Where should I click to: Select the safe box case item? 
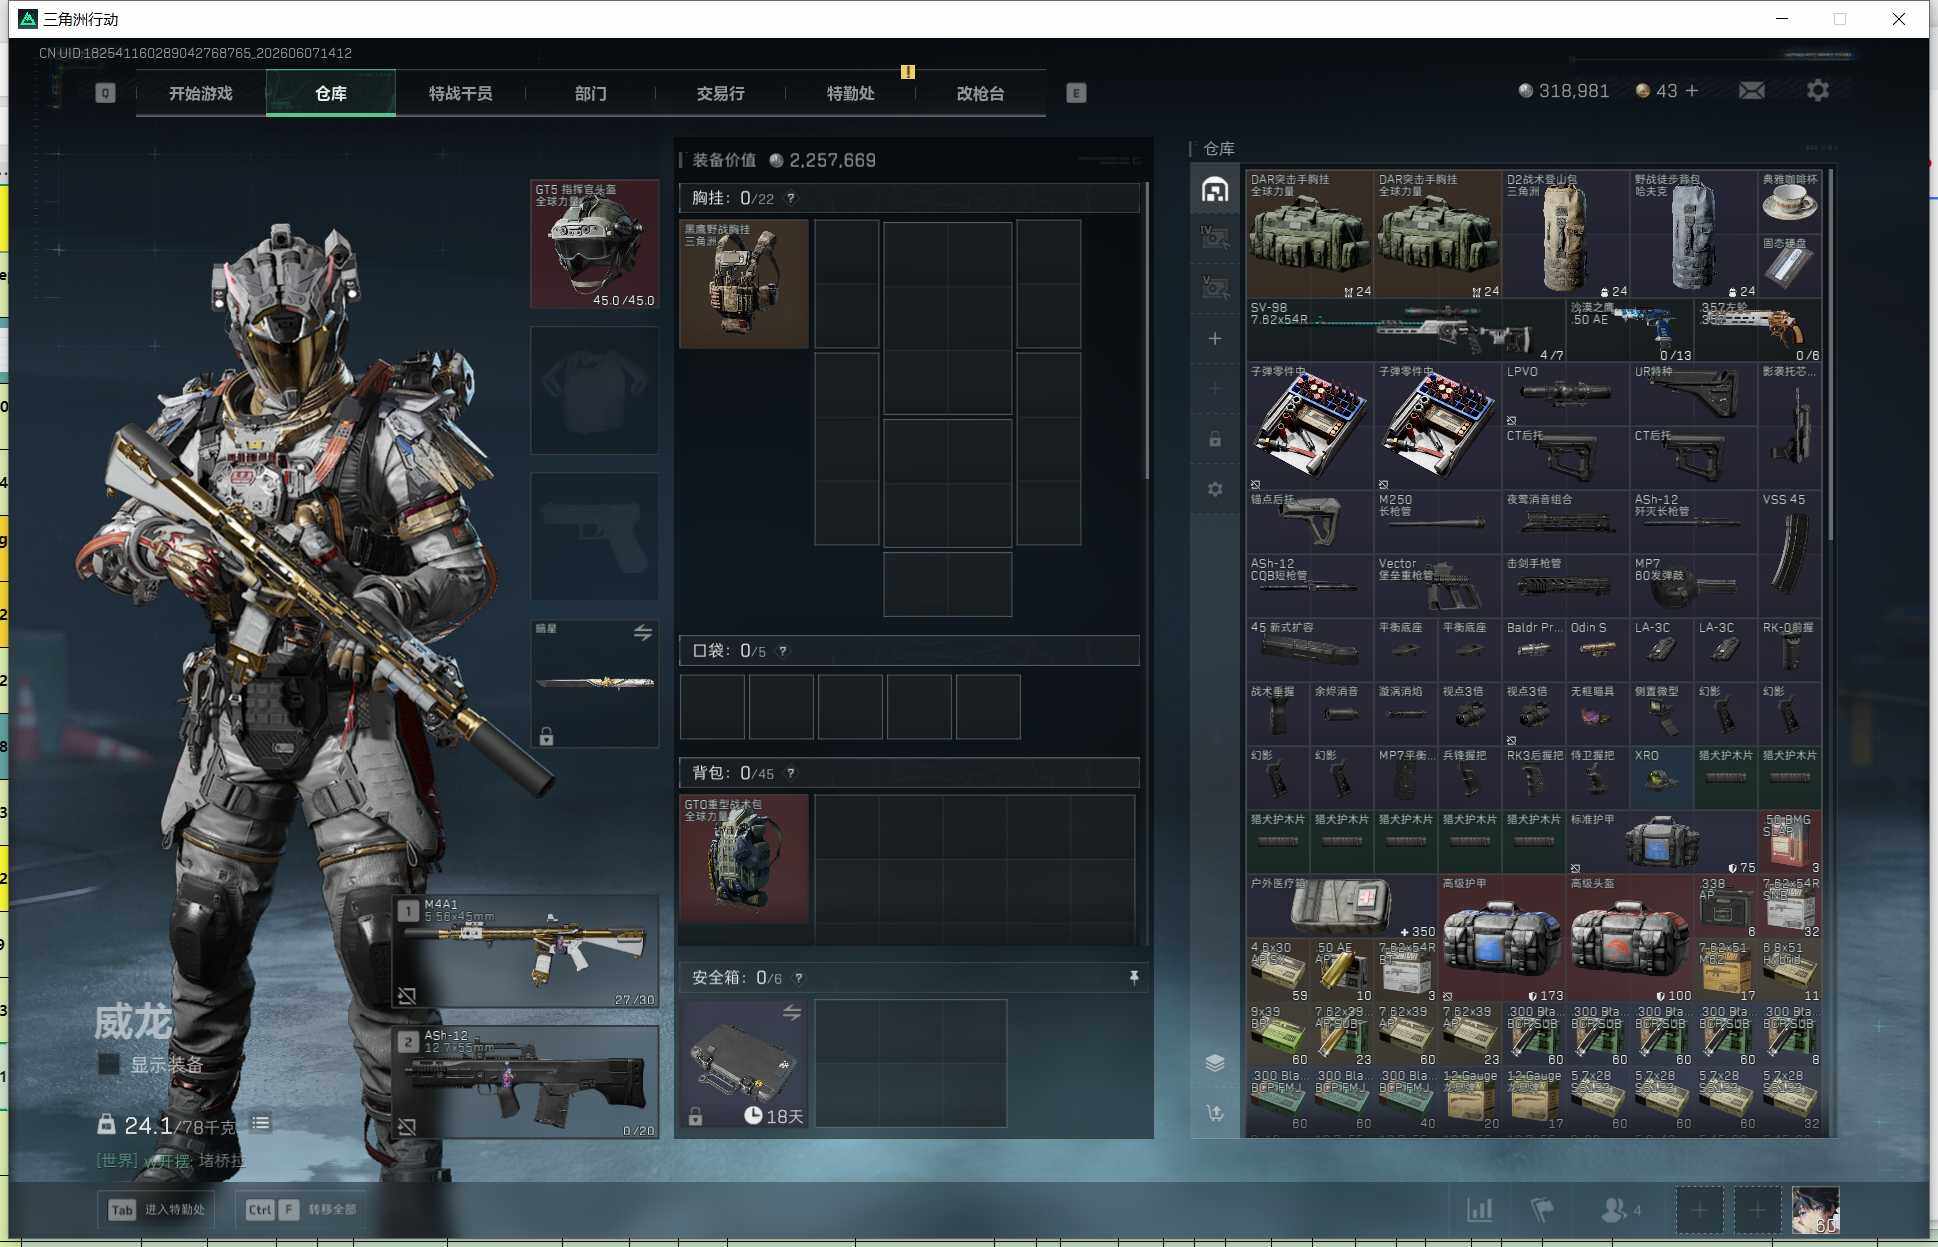(x=744, y=1064)
